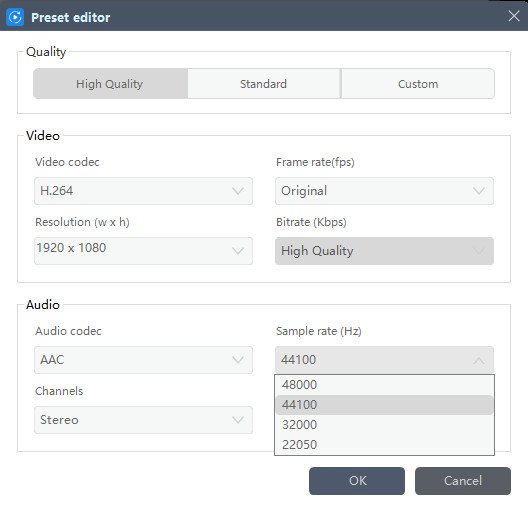Open the Resolution 1920 x 1080 dropdown

click(x=143, y=251)
